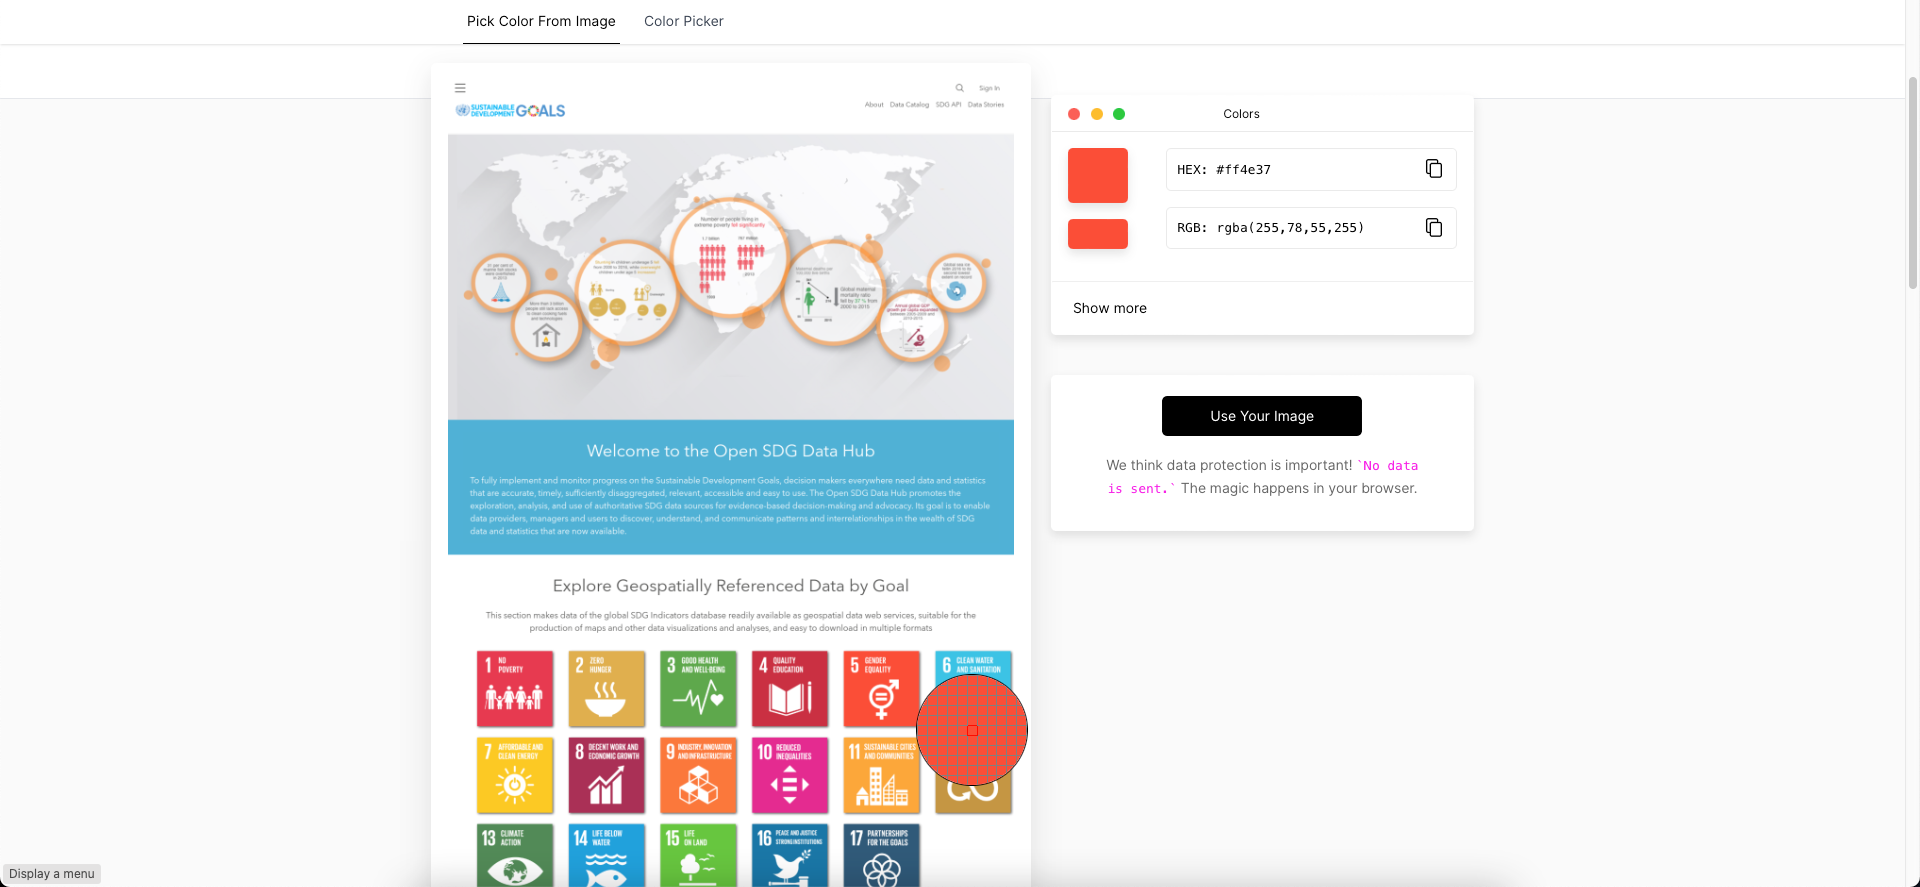Pick color from Partnerships for the Goals tile
1920x887 pixels.
tap(882, 855)
